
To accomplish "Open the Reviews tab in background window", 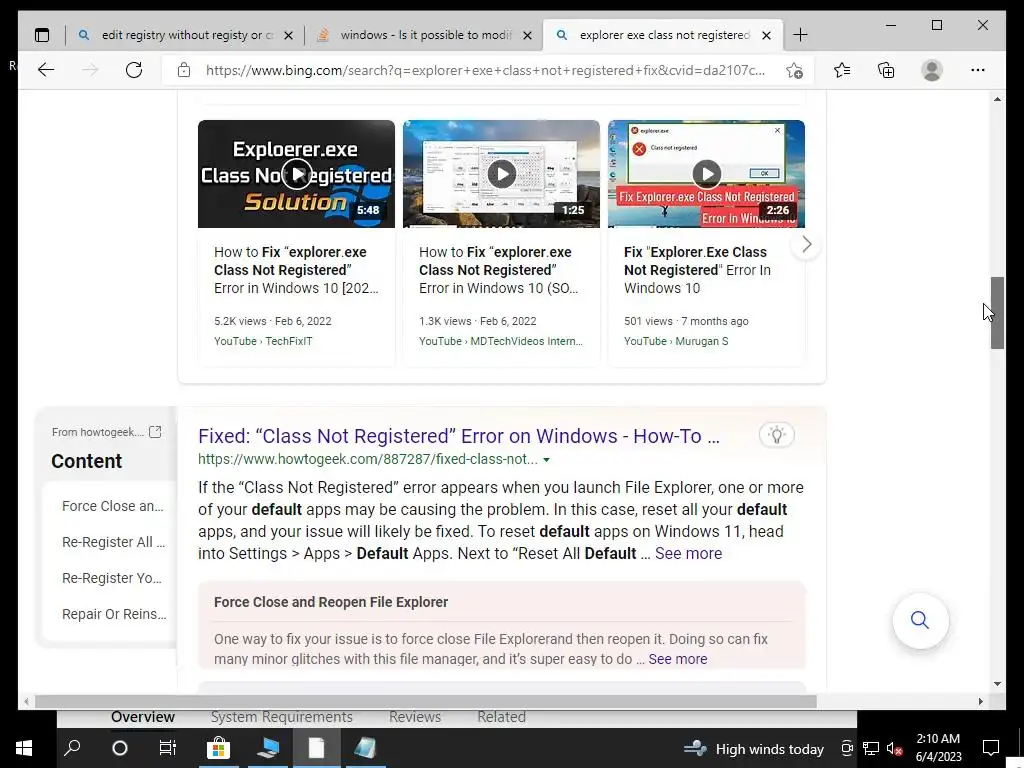I will coord(415,717).
